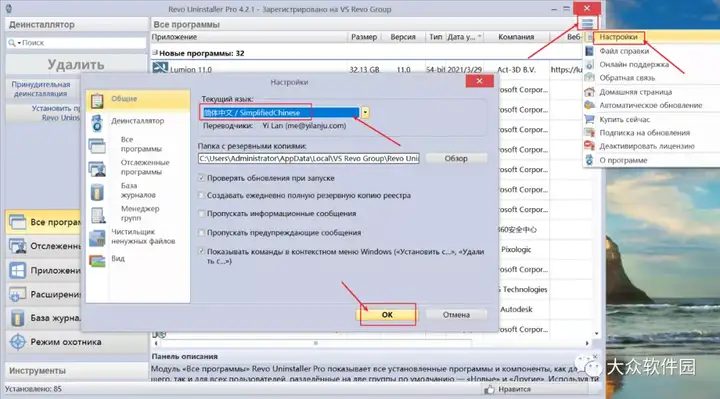720x399 pixels.
Task: Click Обзор to browse backup folder
Action: (x=456, y=158)
